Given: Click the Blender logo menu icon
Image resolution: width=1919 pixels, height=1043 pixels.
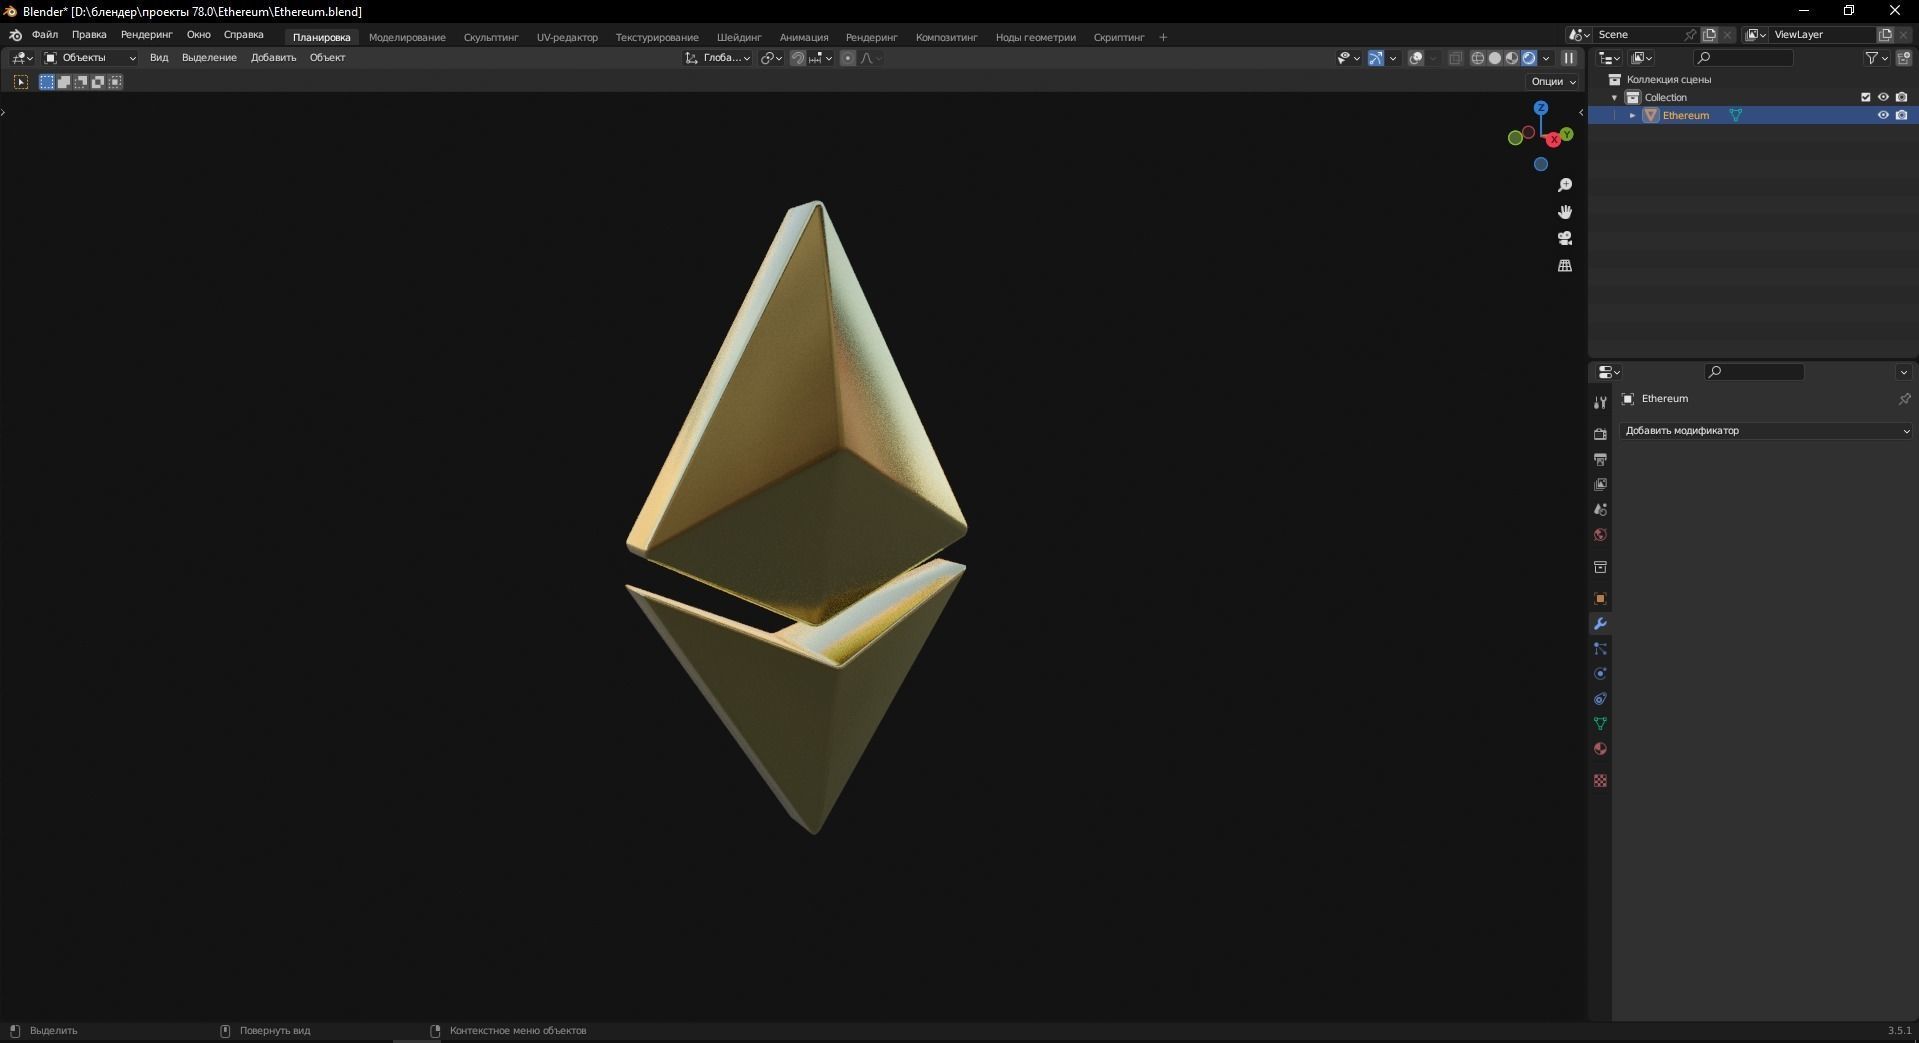Looking at the screenshot, I should coord(15,35).
